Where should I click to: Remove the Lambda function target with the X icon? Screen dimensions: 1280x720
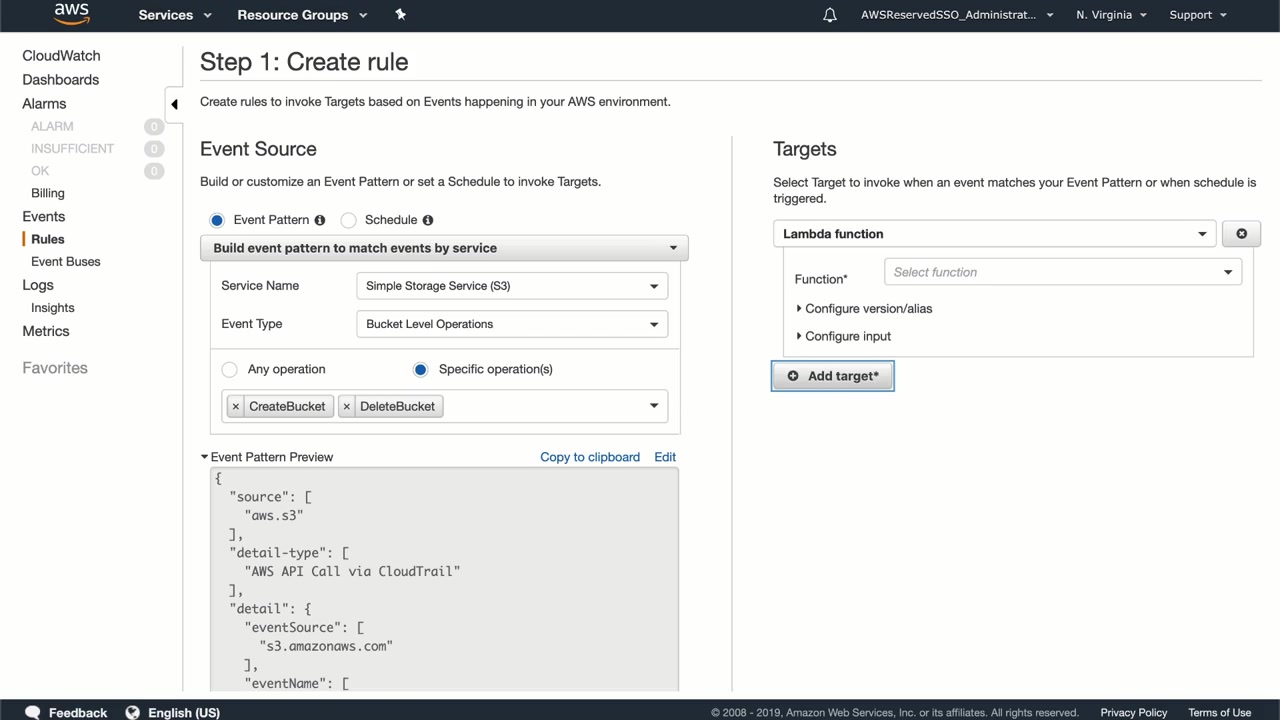(x=1241, y=234)
